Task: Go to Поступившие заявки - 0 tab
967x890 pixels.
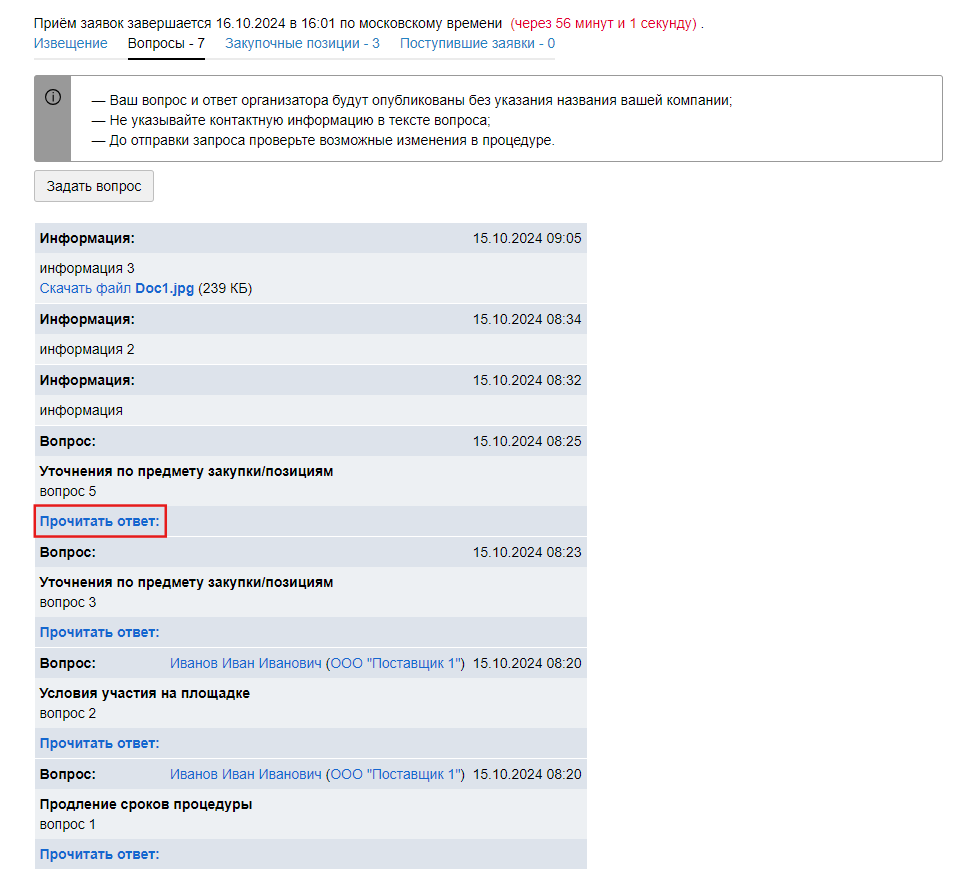Action: [477, 43]
